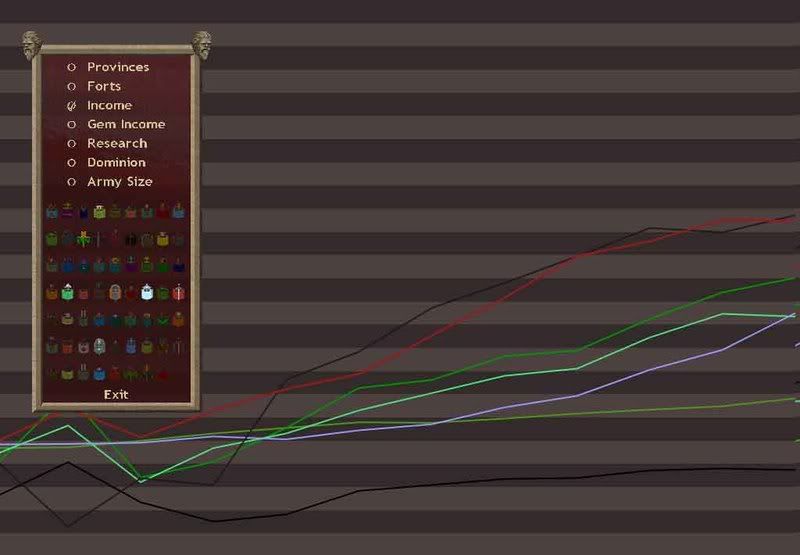Viewport: 800px width, 555px height.
Task: Toggle the bright blue banner in the bottom row
Action: point(99,374)
